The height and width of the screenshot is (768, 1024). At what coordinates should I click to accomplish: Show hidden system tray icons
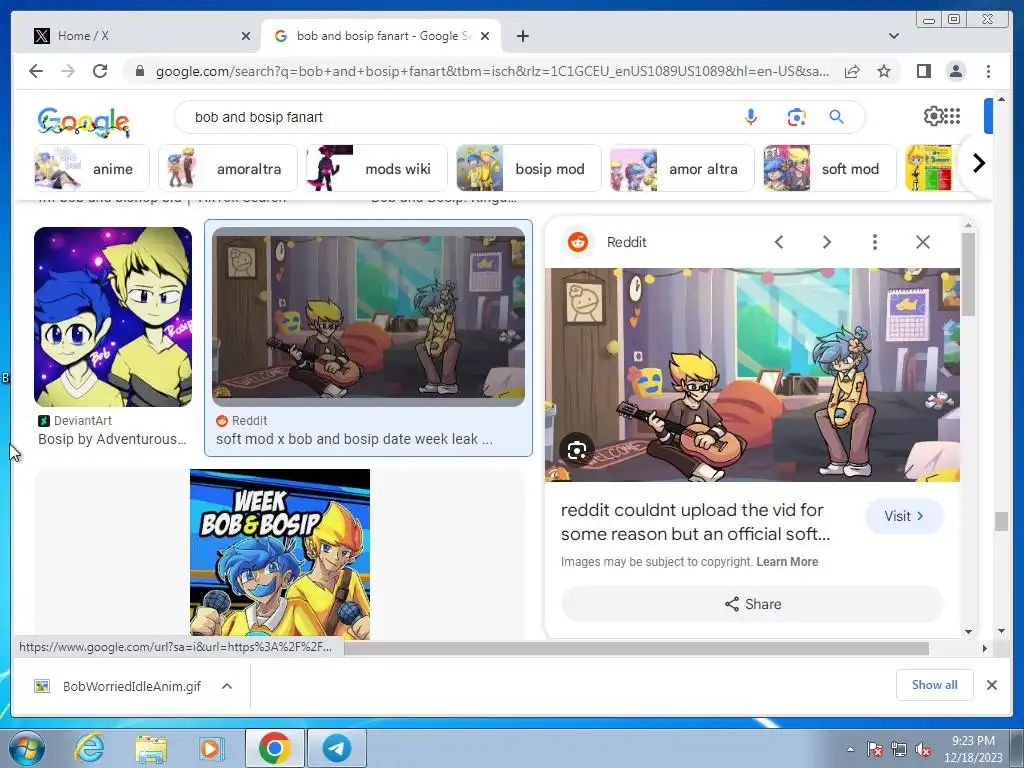[850, 749]
